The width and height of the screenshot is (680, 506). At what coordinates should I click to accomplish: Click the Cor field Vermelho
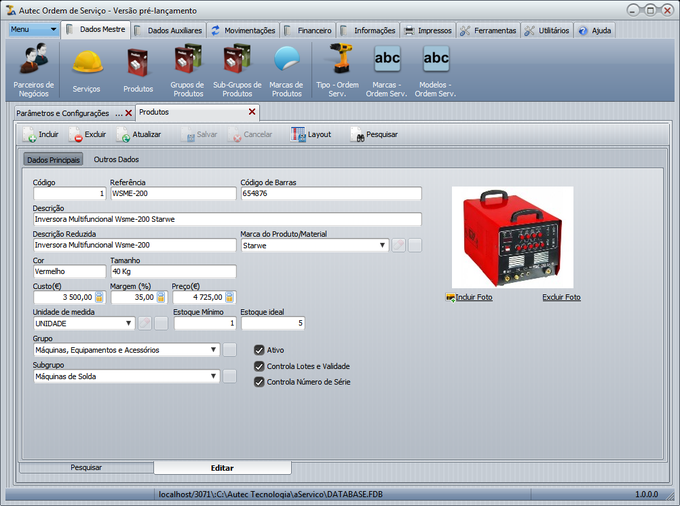tap(69, 271)
